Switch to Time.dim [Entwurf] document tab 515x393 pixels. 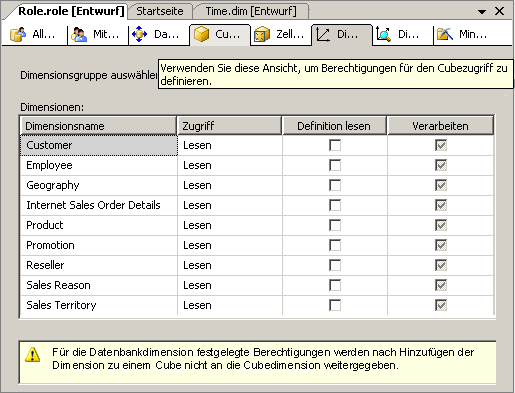251,11
